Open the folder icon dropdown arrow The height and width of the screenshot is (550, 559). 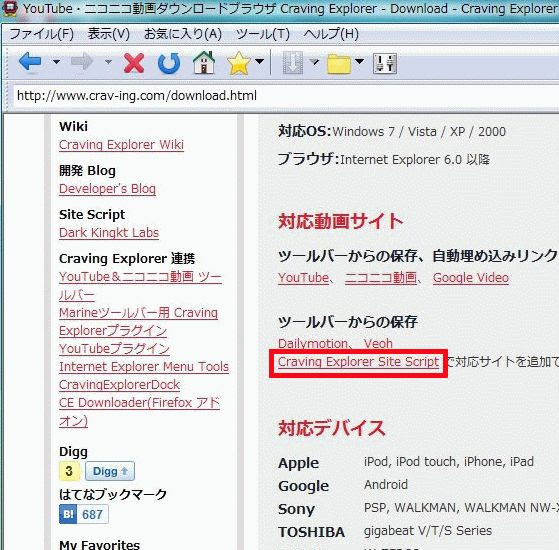click(x=359, y=61)
